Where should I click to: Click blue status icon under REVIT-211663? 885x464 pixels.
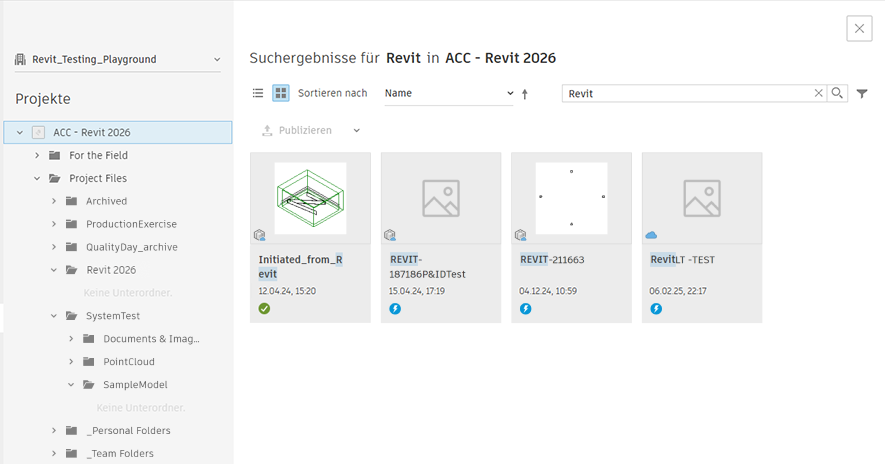(526, 309)
